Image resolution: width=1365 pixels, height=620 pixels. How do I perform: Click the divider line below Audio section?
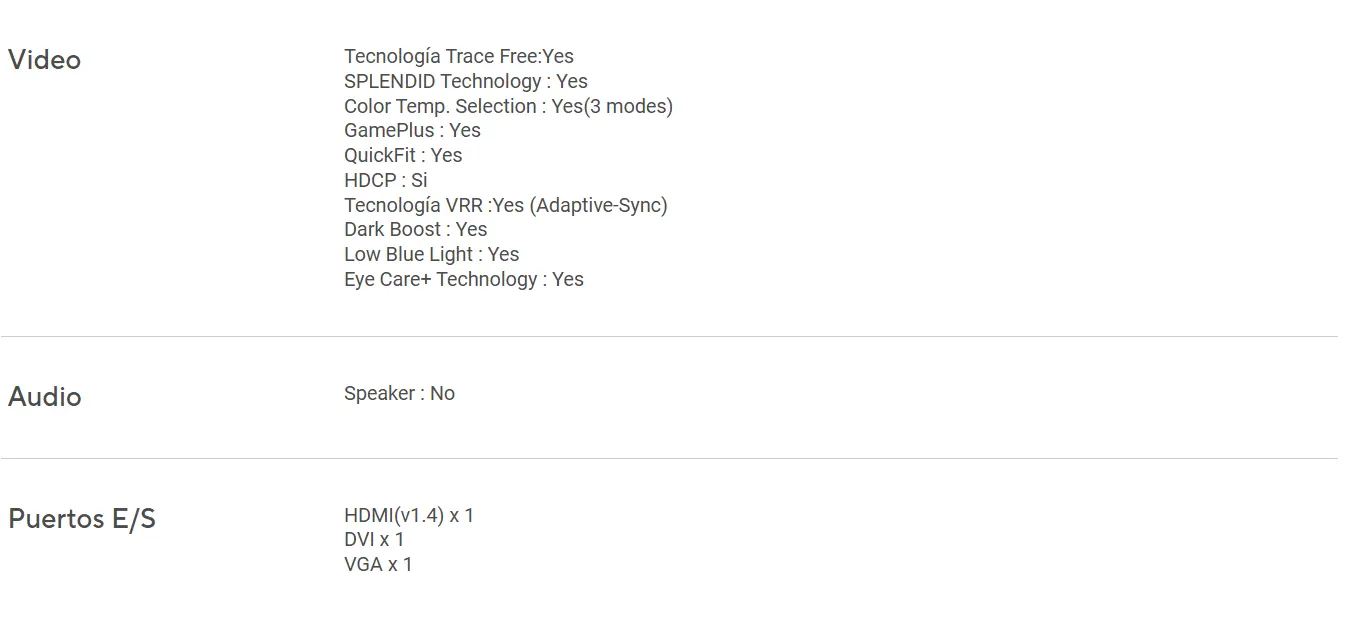(669, 459)
